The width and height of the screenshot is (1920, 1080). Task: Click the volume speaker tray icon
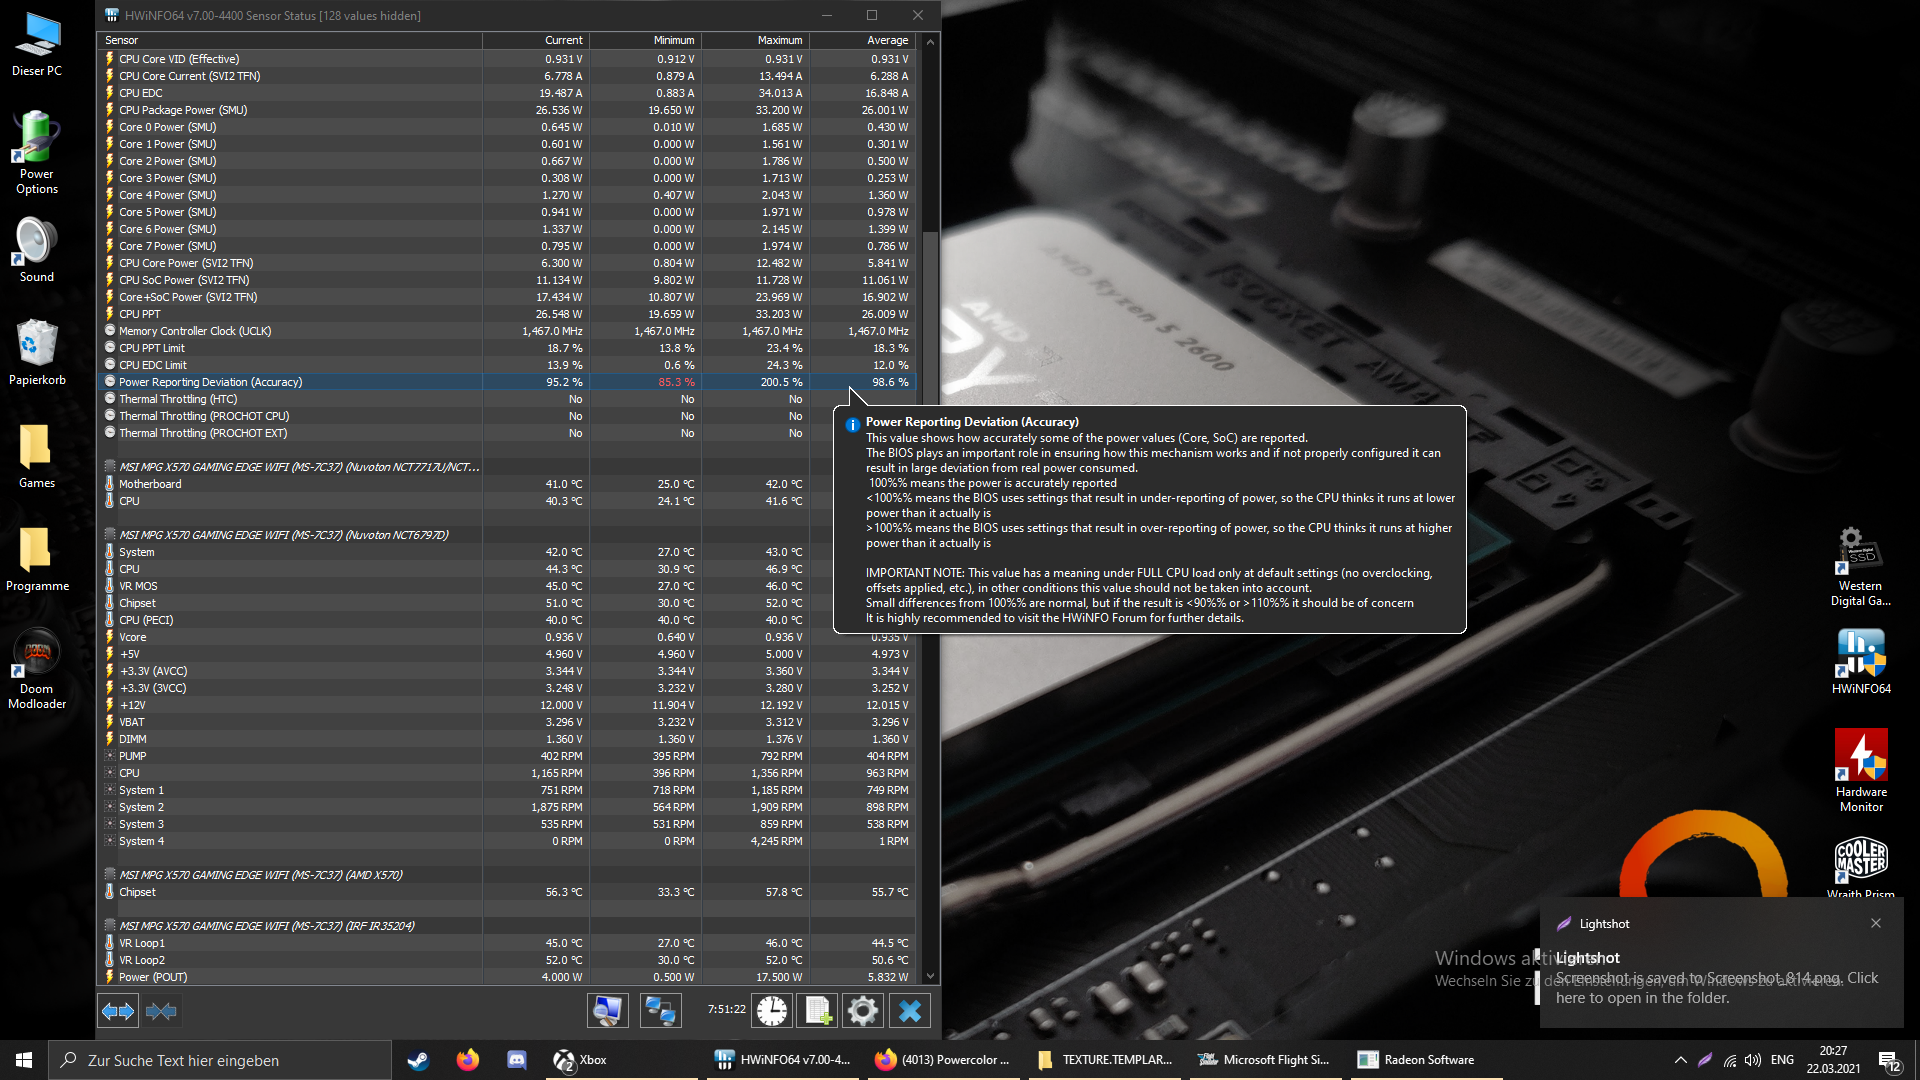click(x=1753, y=1060)
